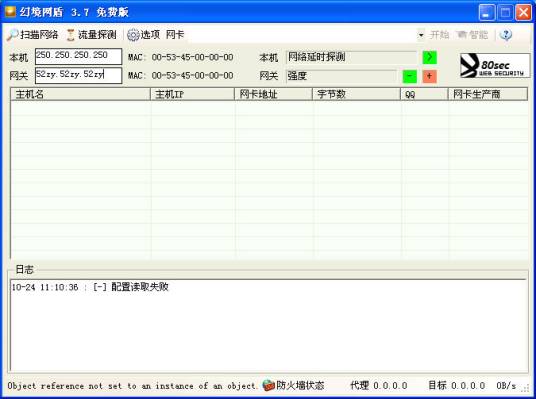536x399 pixels.
Task: Sort by the 网卡地址 column header
Action: tap(273, 94)
